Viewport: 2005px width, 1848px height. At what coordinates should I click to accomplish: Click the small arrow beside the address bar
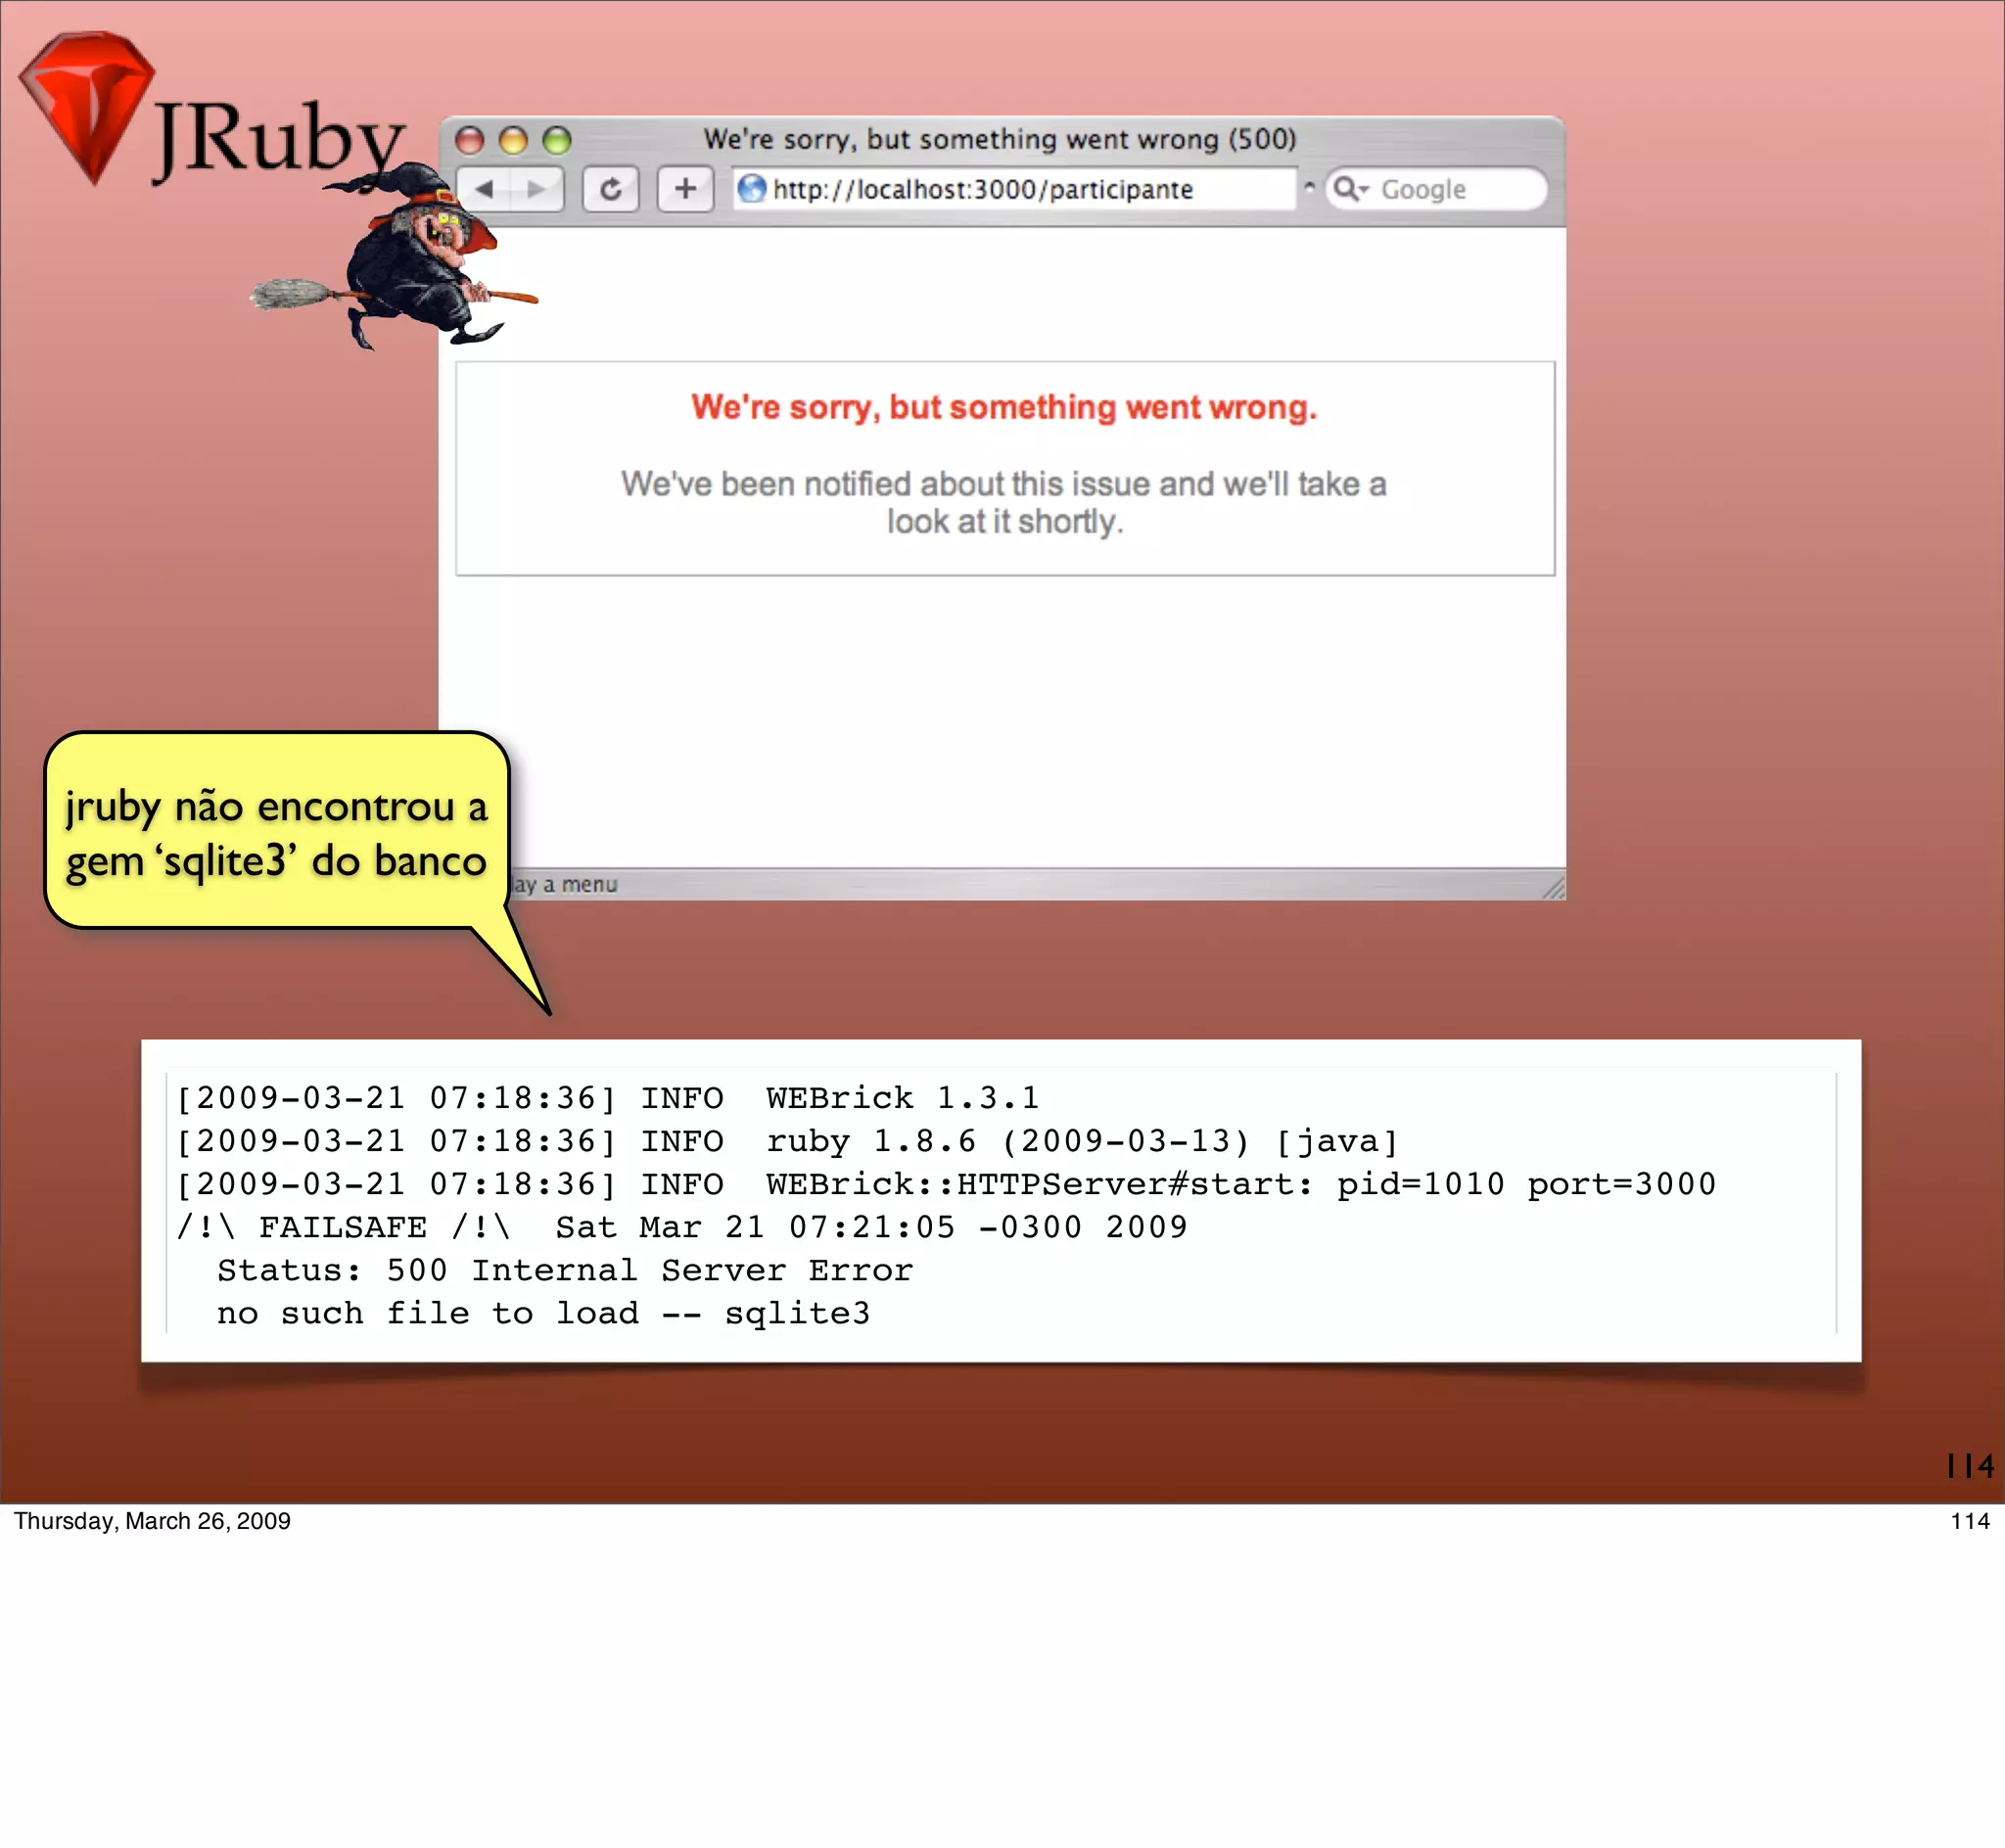(1309, 187)
